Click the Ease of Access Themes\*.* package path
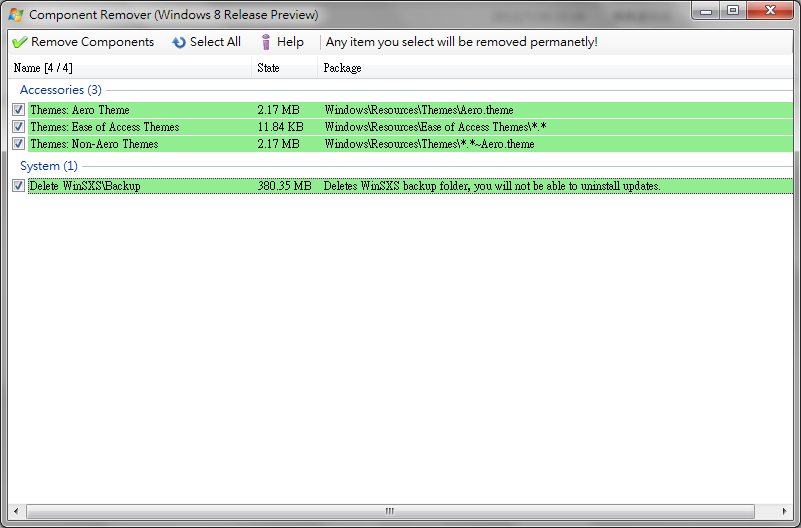 435,127
